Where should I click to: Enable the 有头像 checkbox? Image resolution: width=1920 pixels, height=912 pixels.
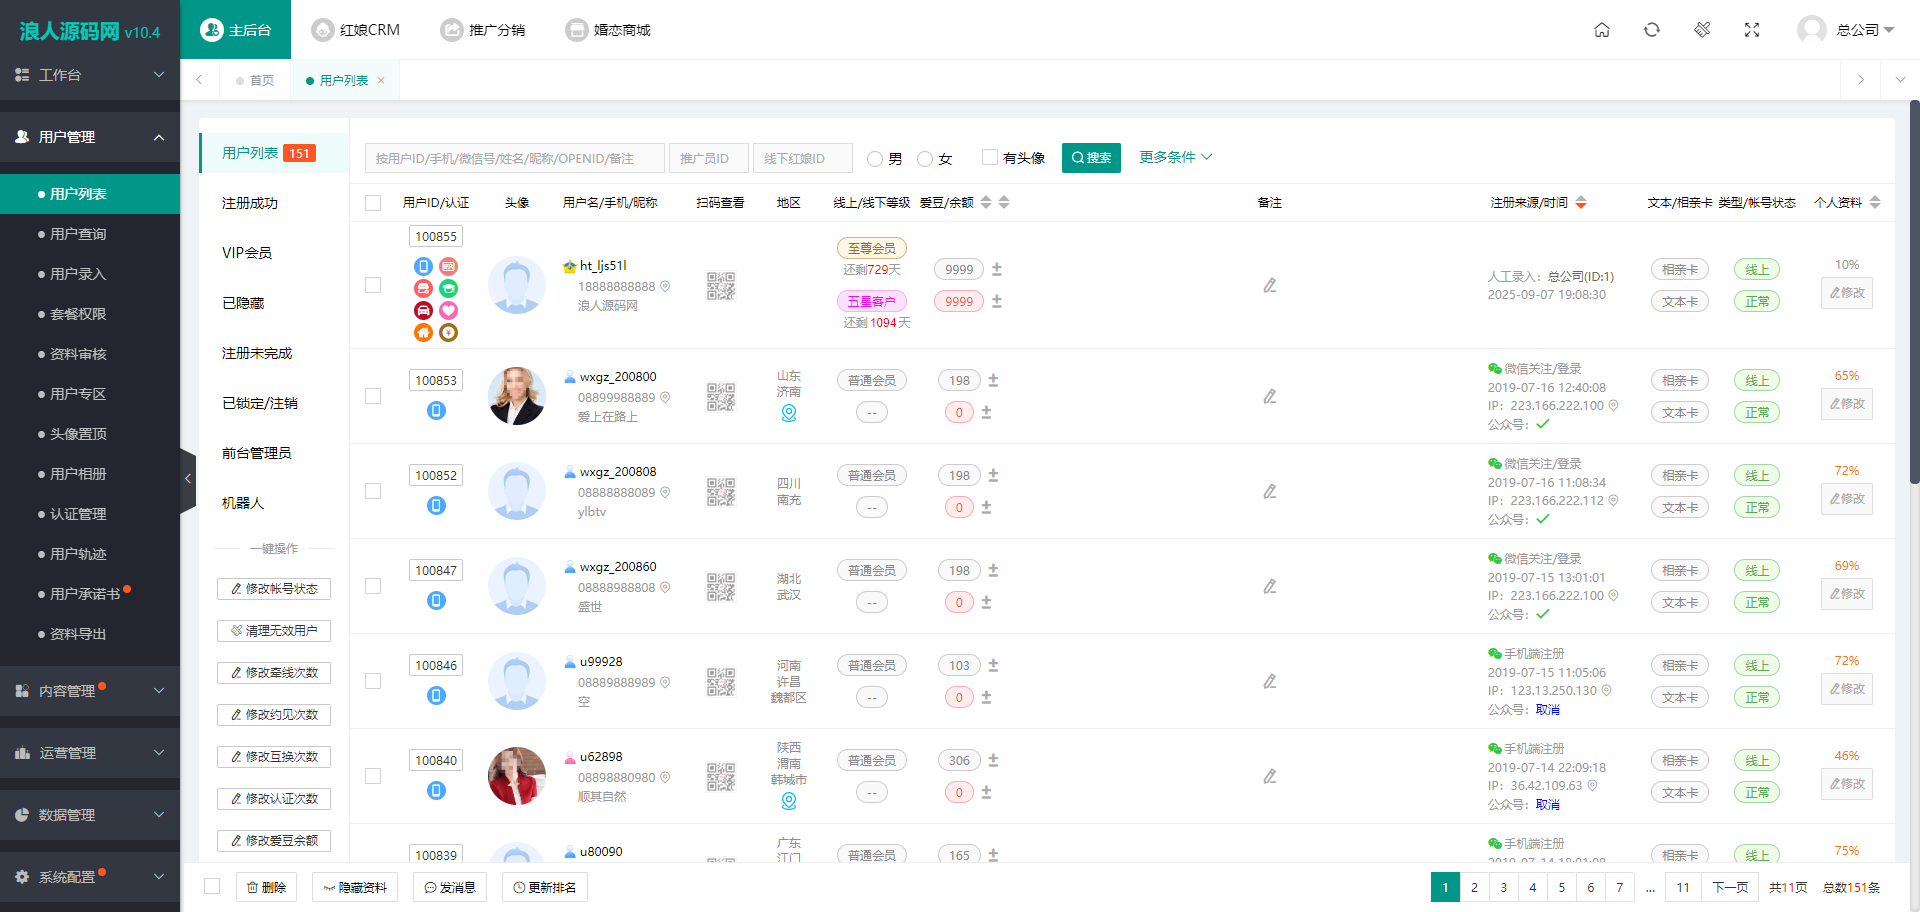[x=990, y=157]
